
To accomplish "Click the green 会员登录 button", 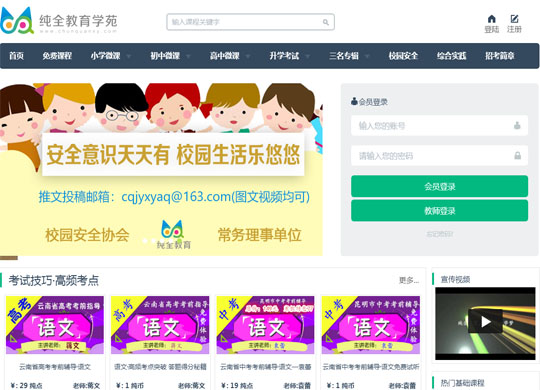I will tap(439, 186).
